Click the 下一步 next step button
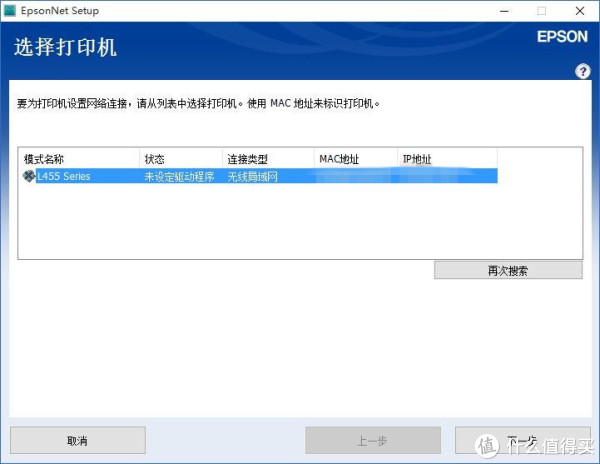Image resolution: width=600 pixels, height=464 pixels. point(523,440)
